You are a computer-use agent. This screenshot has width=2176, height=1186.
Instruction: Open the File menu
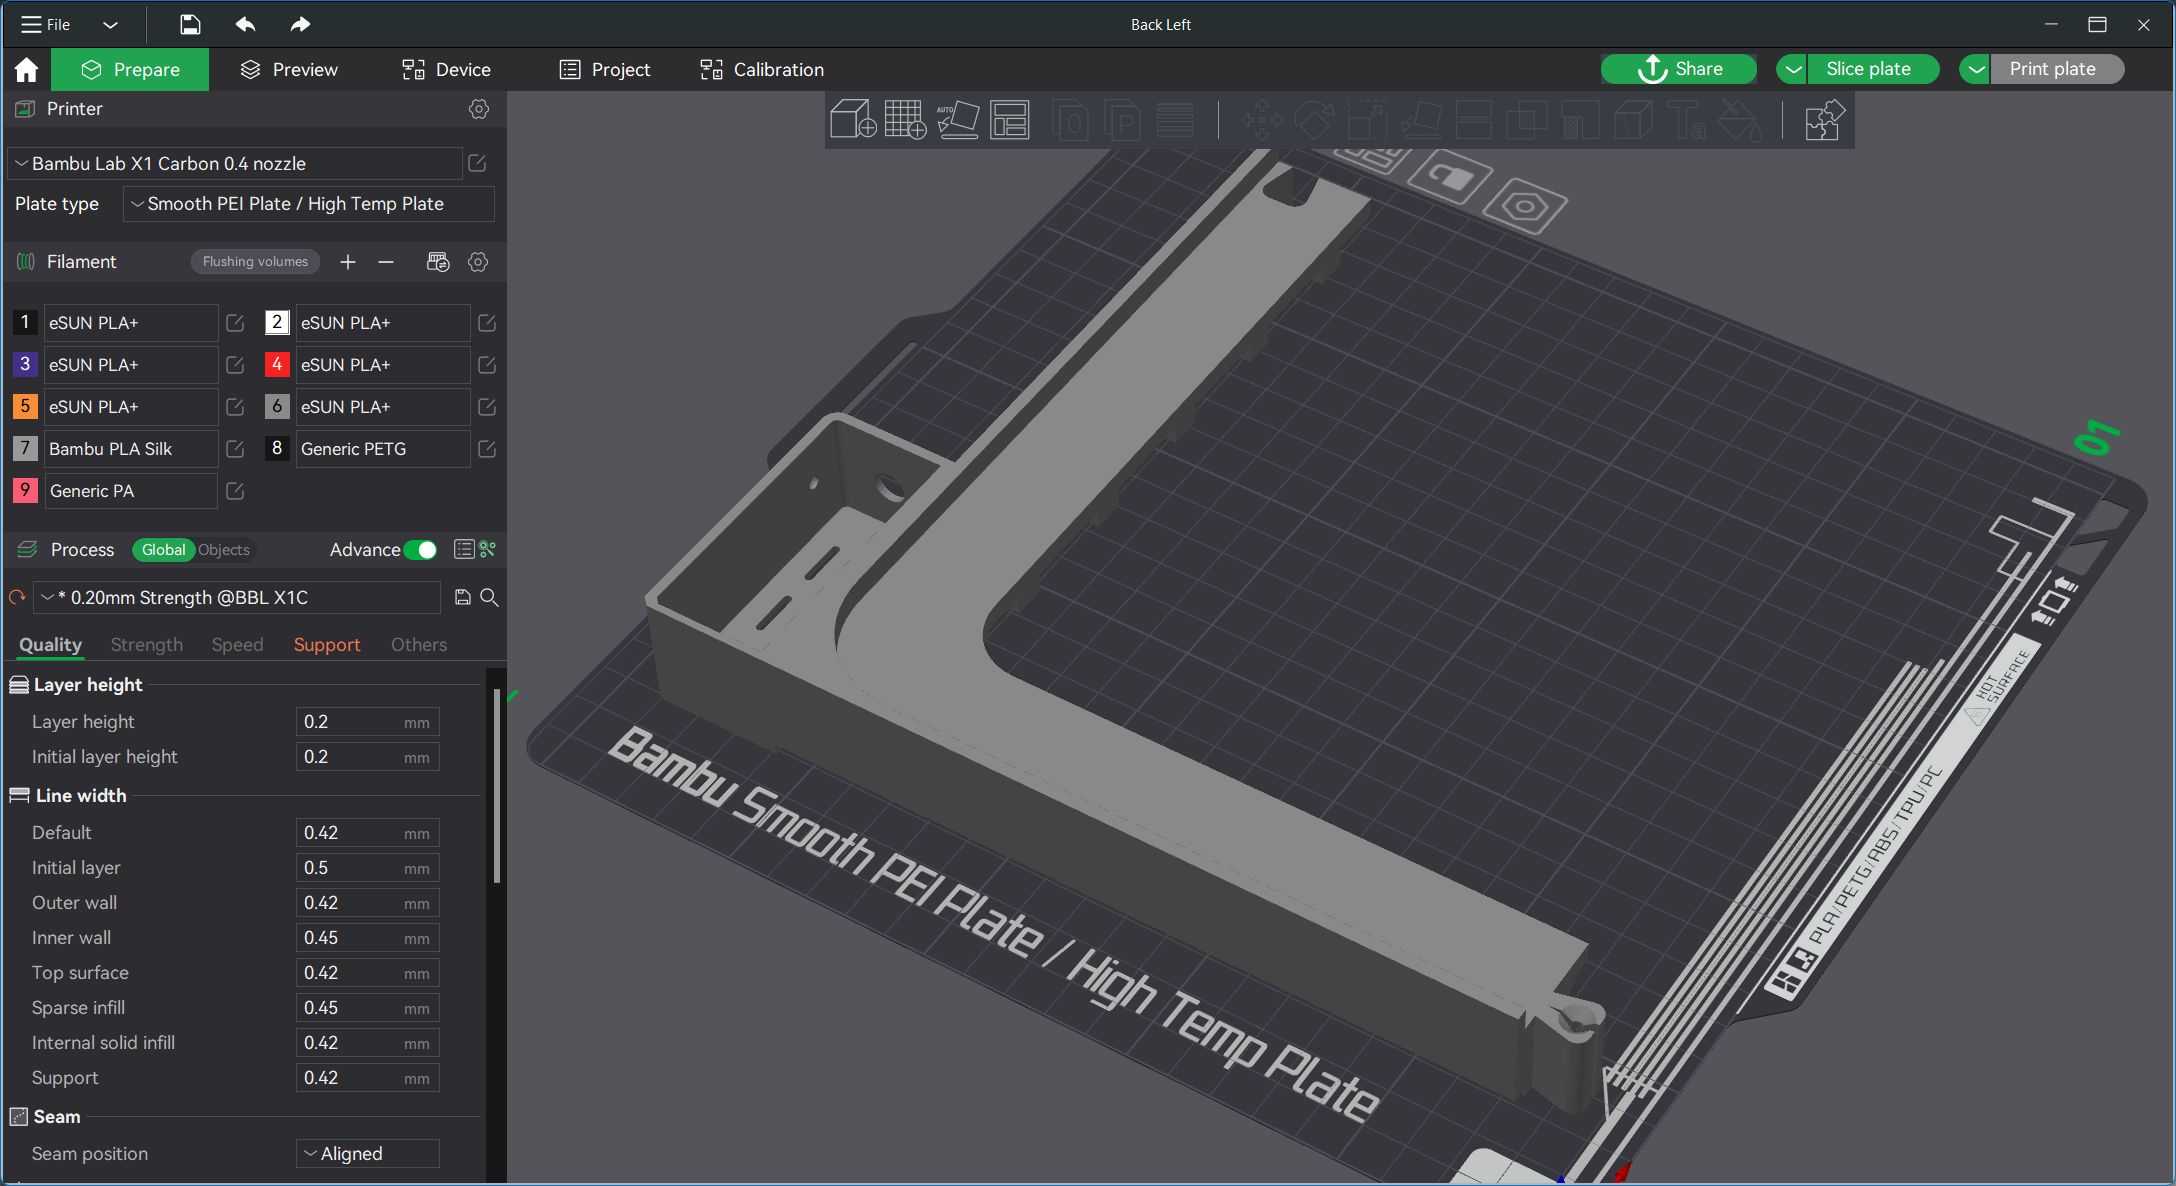(x=46, y=24)
